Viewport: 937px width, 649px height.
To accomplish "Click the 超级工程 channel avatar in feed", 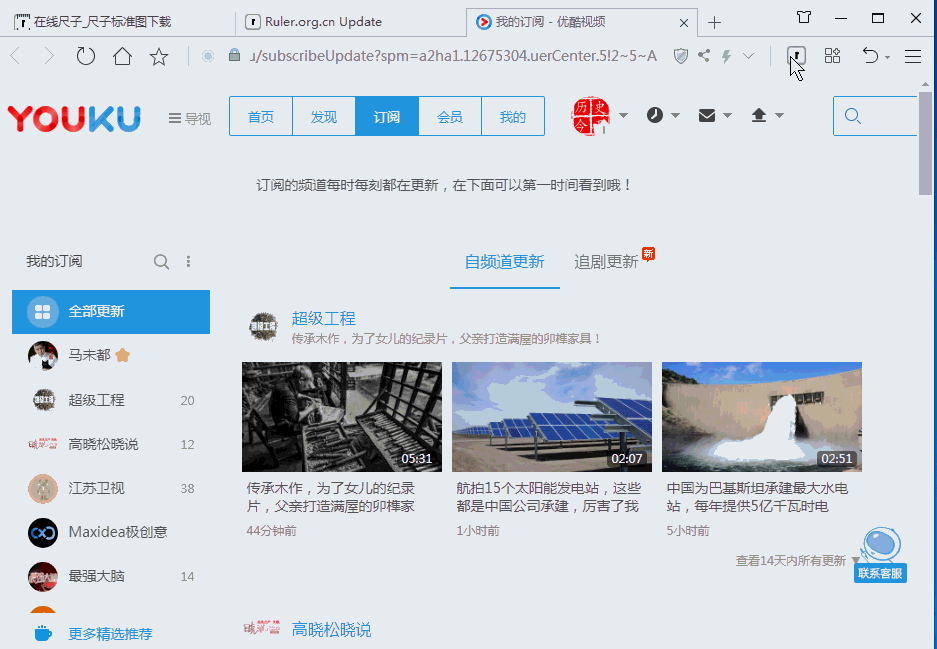I will point(264,326).
